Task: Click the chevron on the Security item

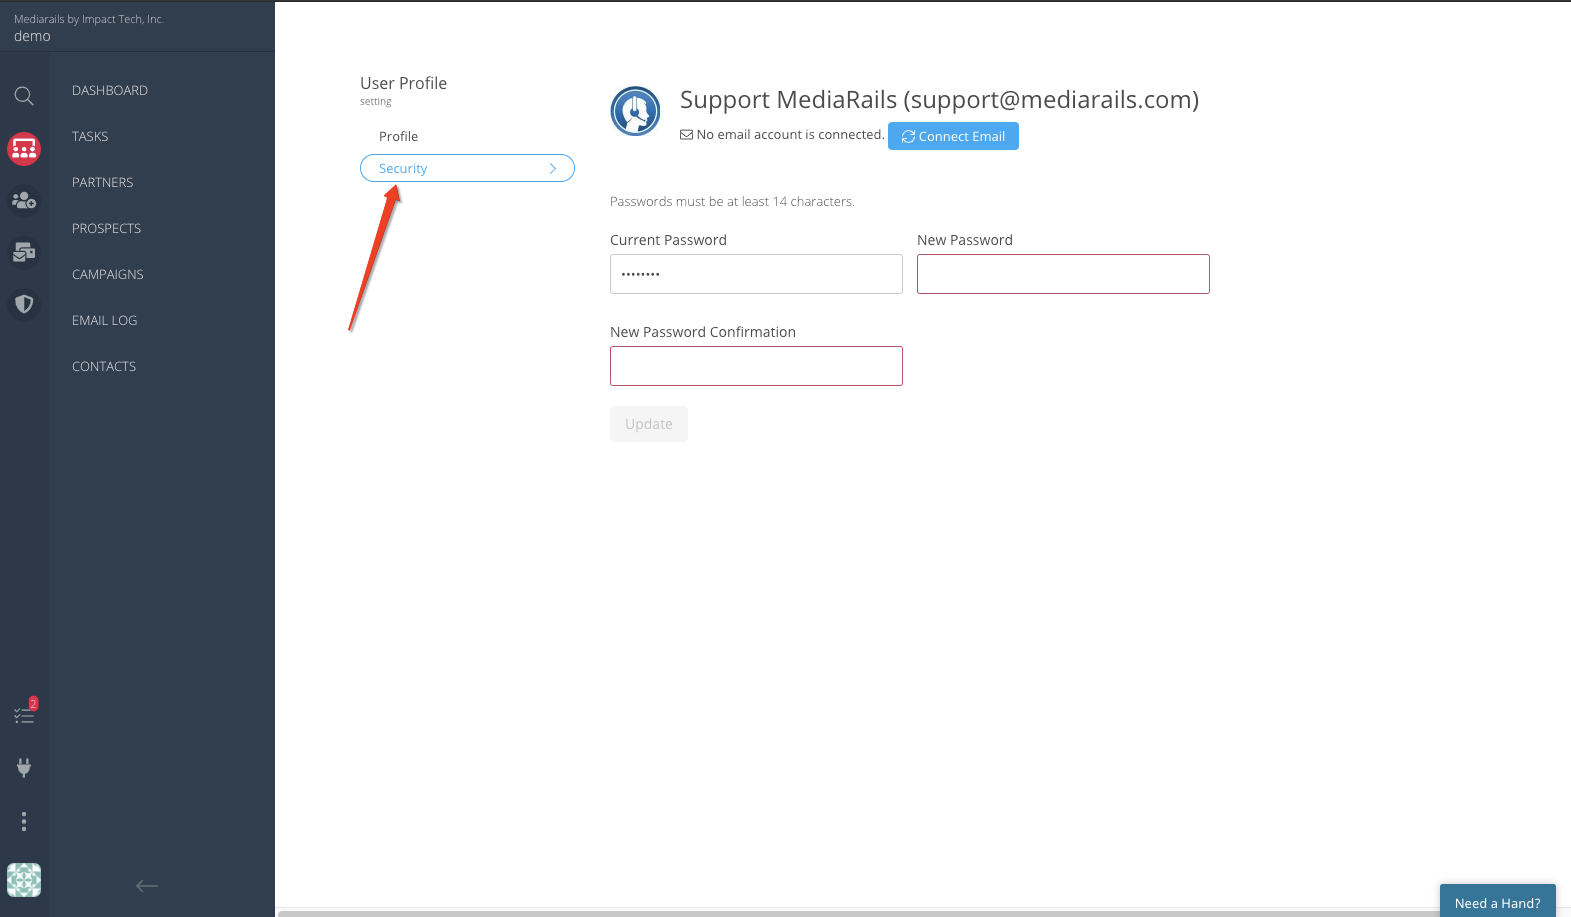Action: tap(553, 169)
